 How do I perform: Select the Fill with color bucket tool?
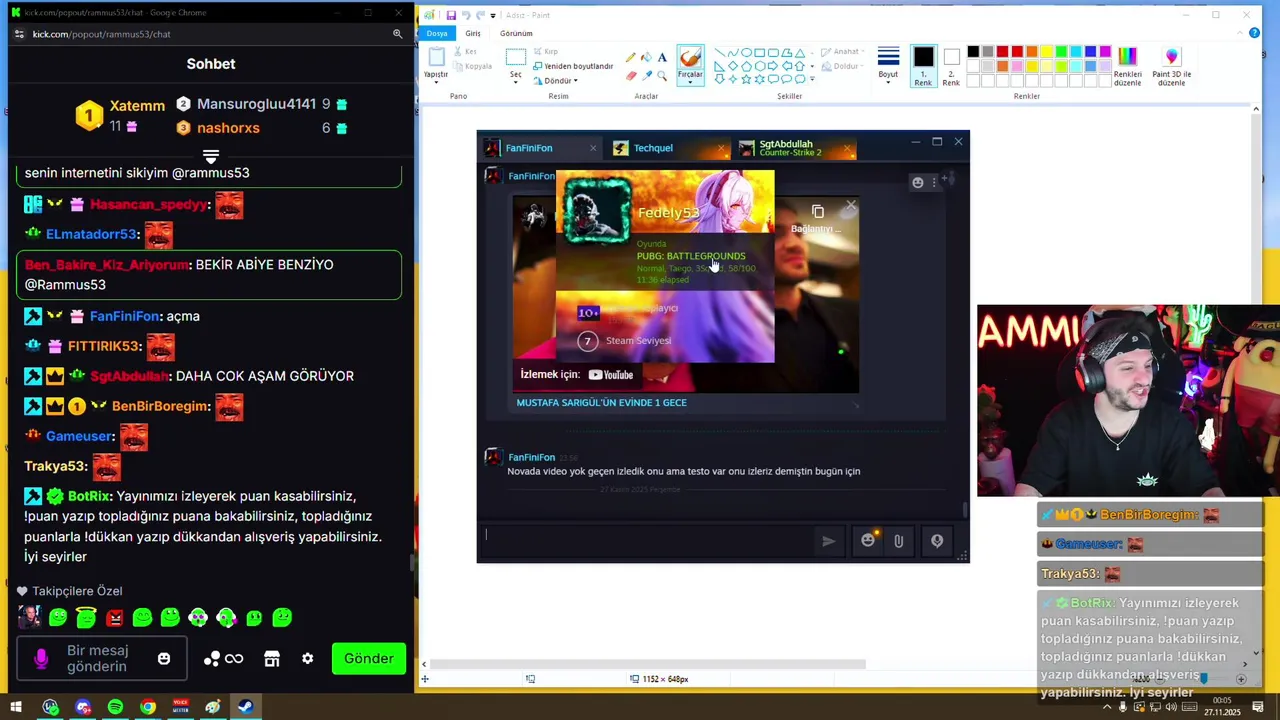click(x=646, y=57)
